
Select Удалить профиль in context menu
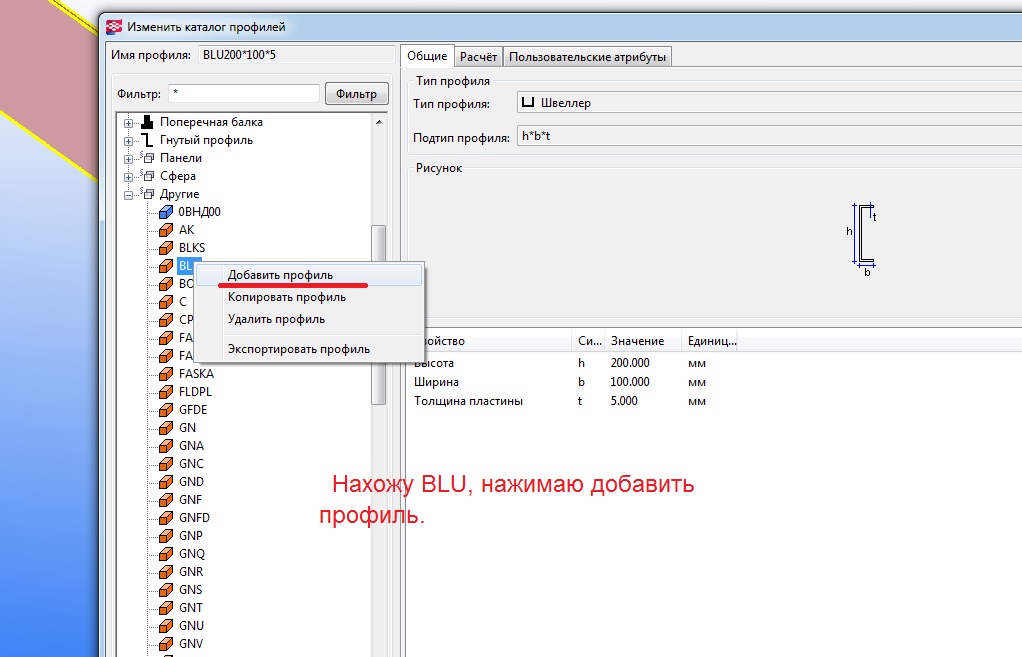pyautogui.click(x=276, y=319)
